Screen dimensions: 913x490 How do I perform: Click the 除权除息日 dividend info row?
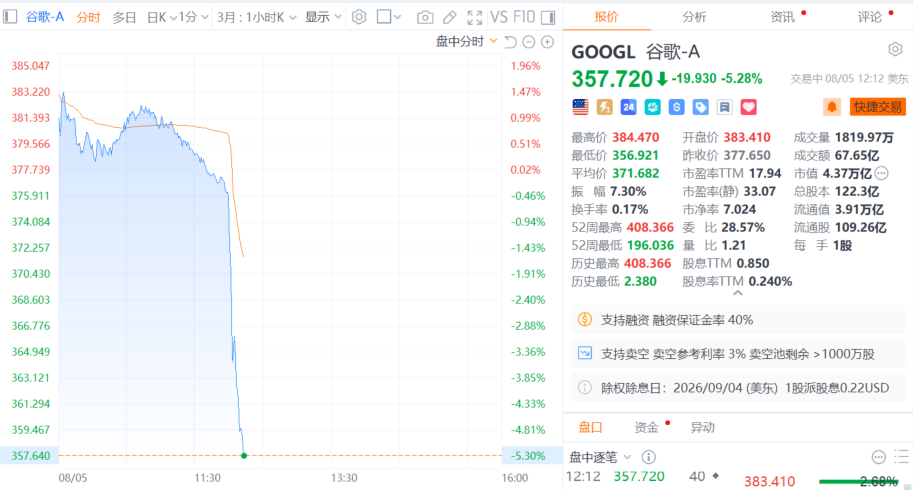738,388
